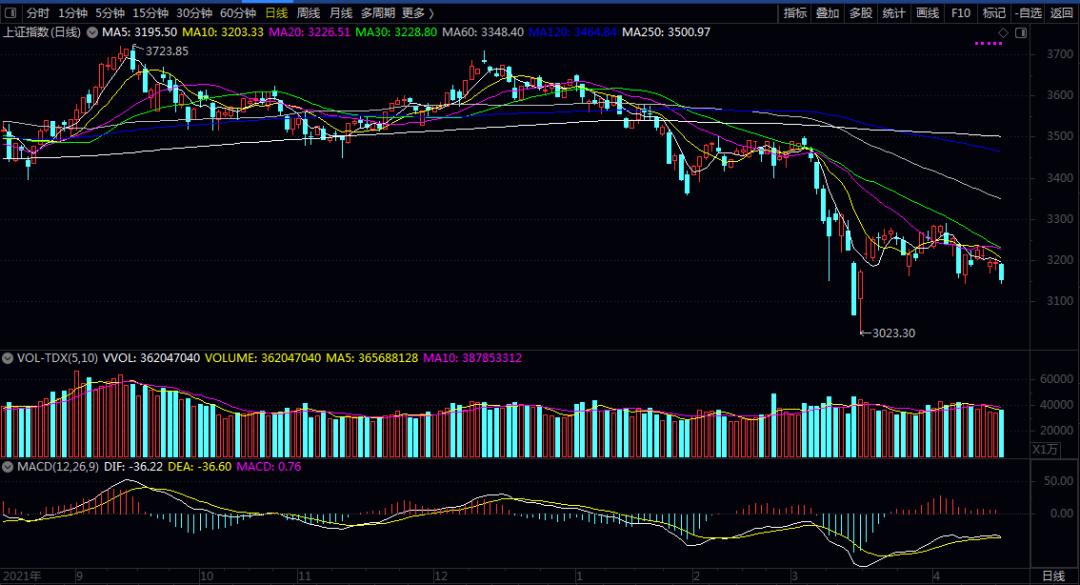Click the 3023.30 low price label
This screenshot has width=1080, height=585.
(894, 333)
